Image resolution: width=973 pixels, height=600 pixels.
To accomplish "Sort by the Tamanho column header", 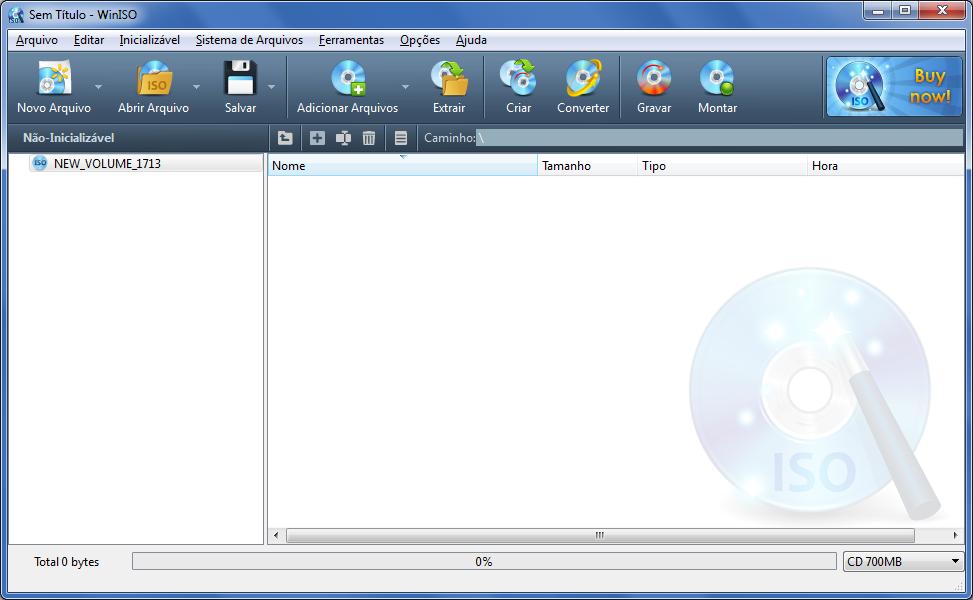I will coord(587,166).
